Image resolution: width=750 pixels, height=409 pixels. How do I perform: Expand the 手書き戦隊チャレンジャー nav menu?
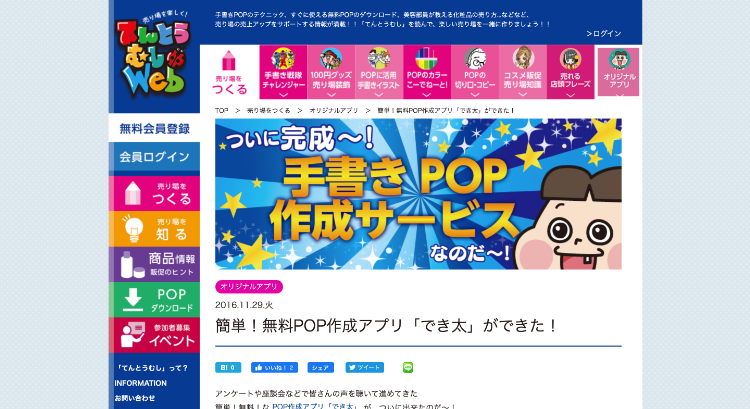(283, 72)
